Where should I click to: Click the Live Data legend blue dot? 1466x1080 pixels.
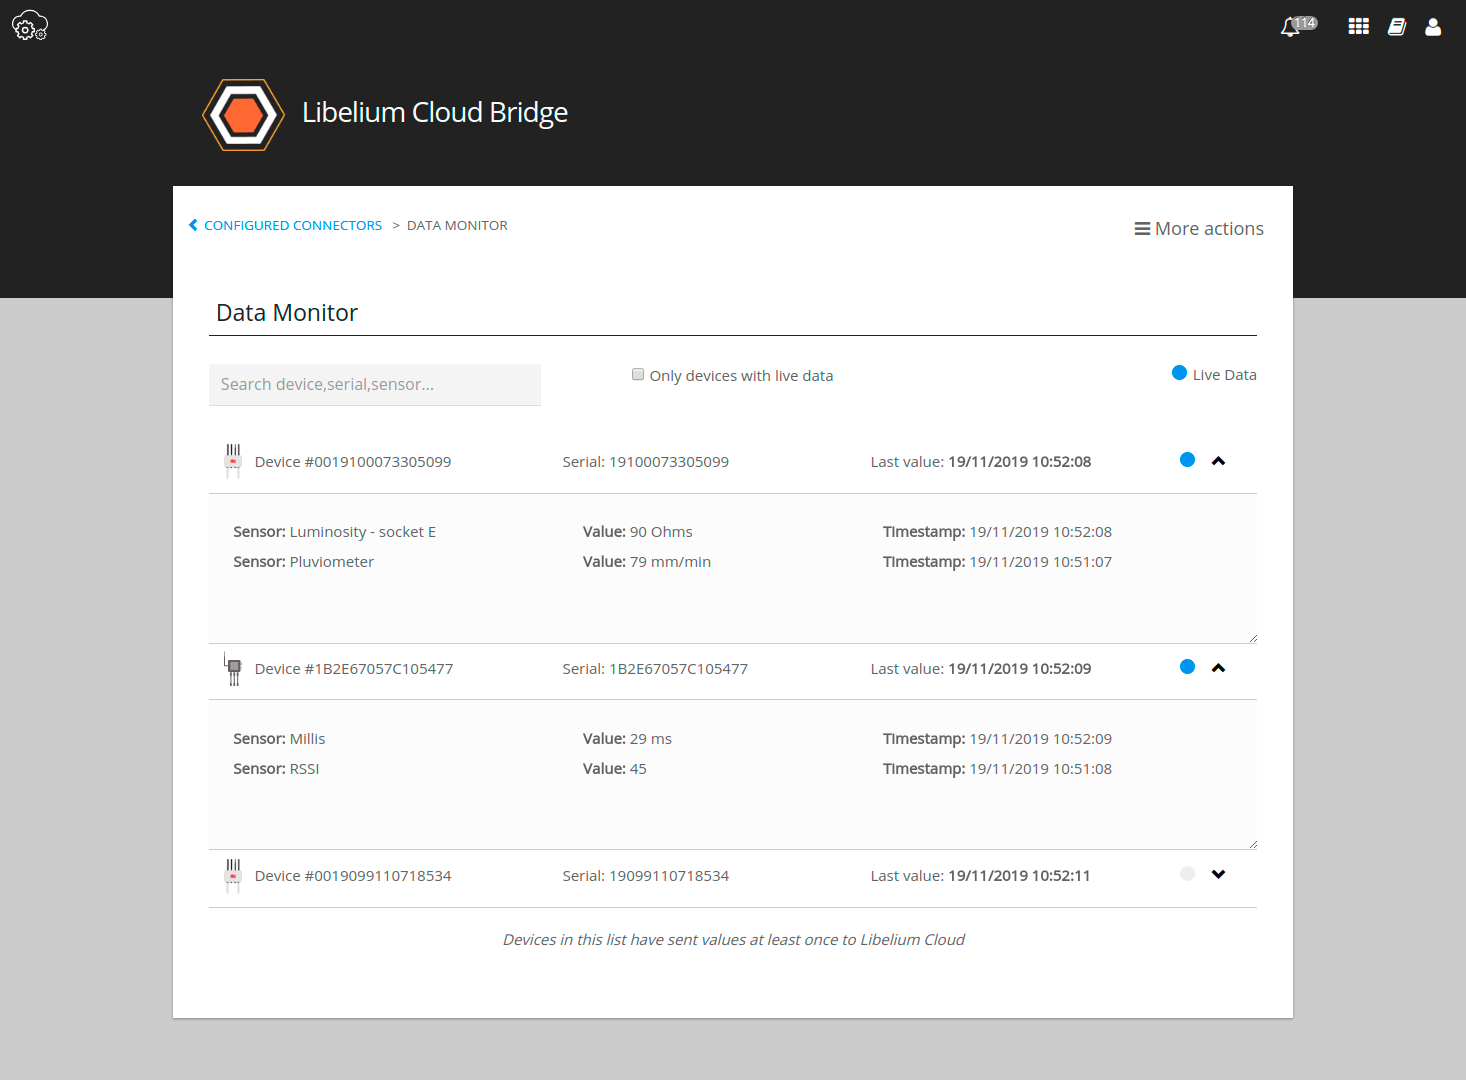point(1179,373)
